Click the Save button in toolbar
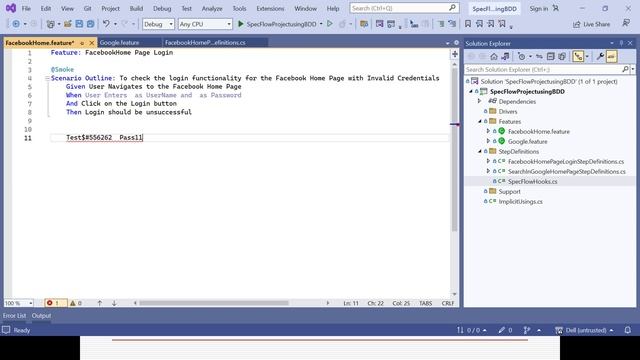Viewport: 640px width, 360px height. 79,24
